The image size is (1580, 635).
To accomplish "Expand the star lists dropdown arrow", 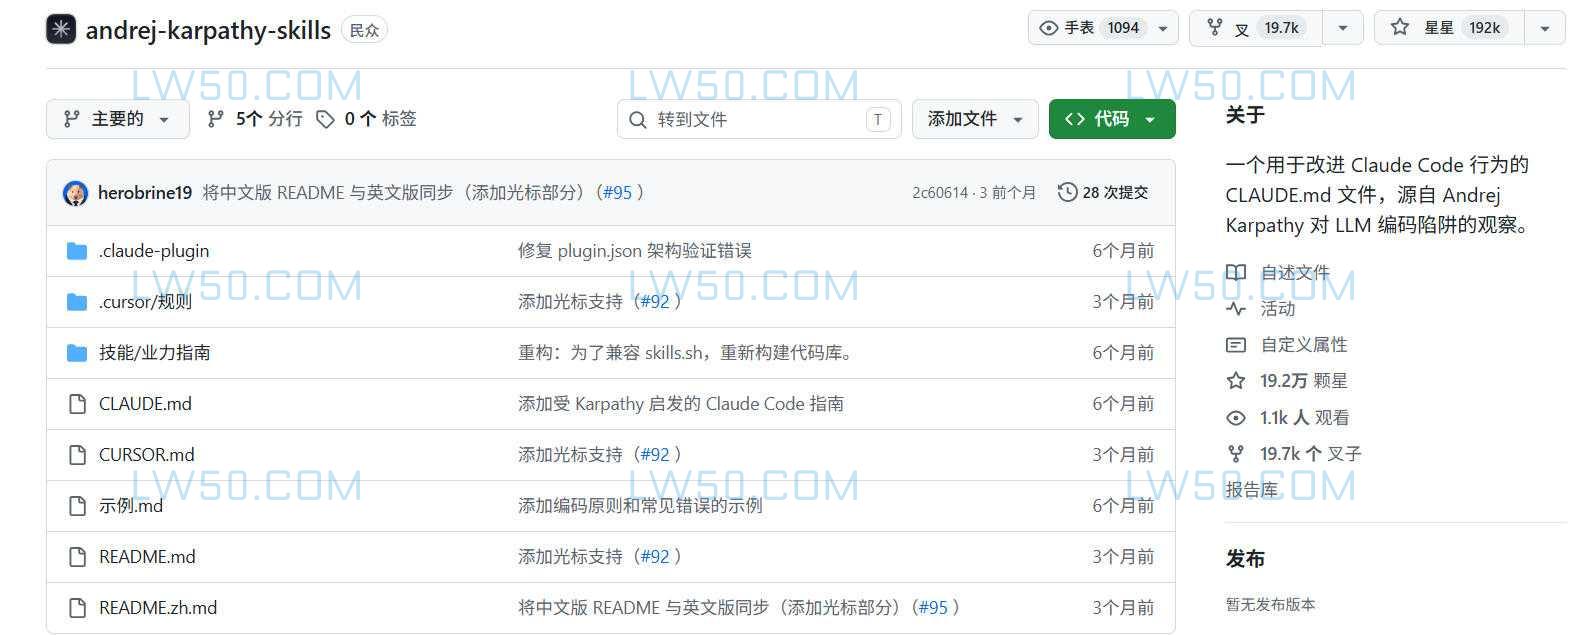I will 1545,29.
